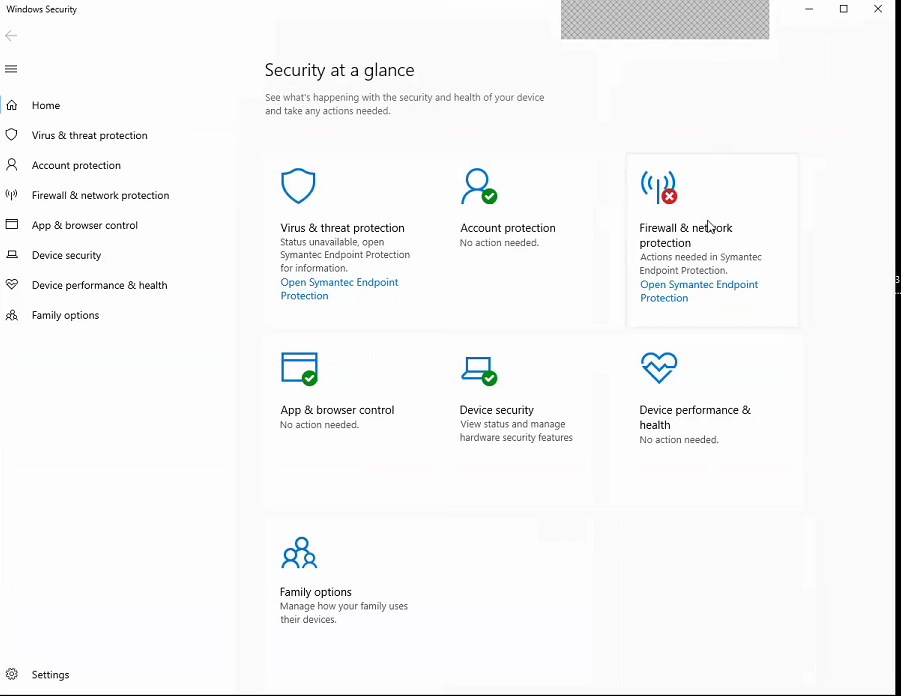Viewport: 901px width, 696px height.
Task: Click the Home house icon in sidebar
Action: click(x=11, y=105)
